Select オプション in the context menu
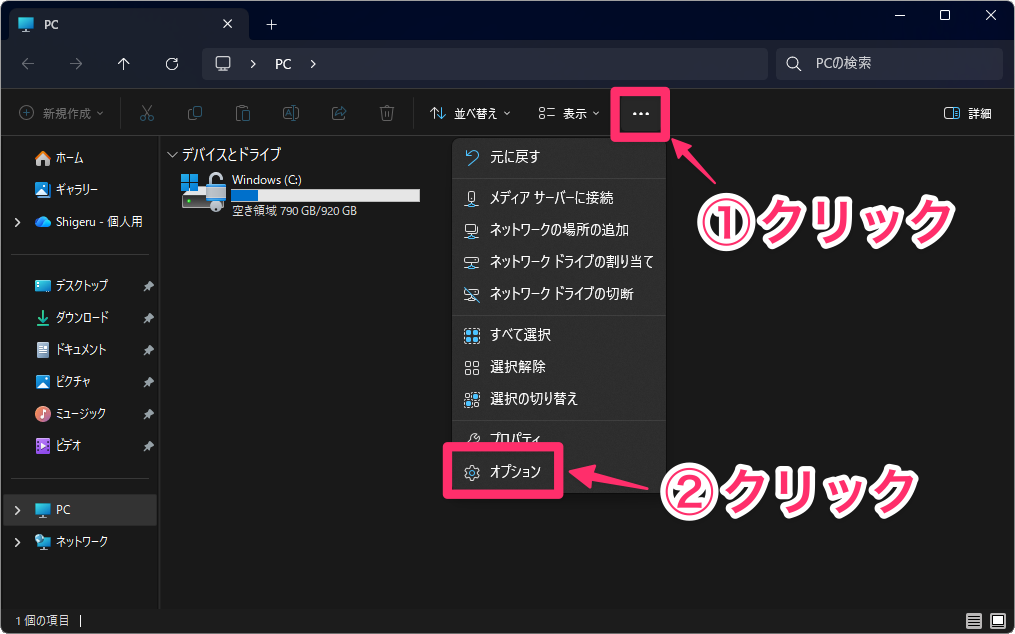Viewport: 1015px width, 634px height. point(514,472)
